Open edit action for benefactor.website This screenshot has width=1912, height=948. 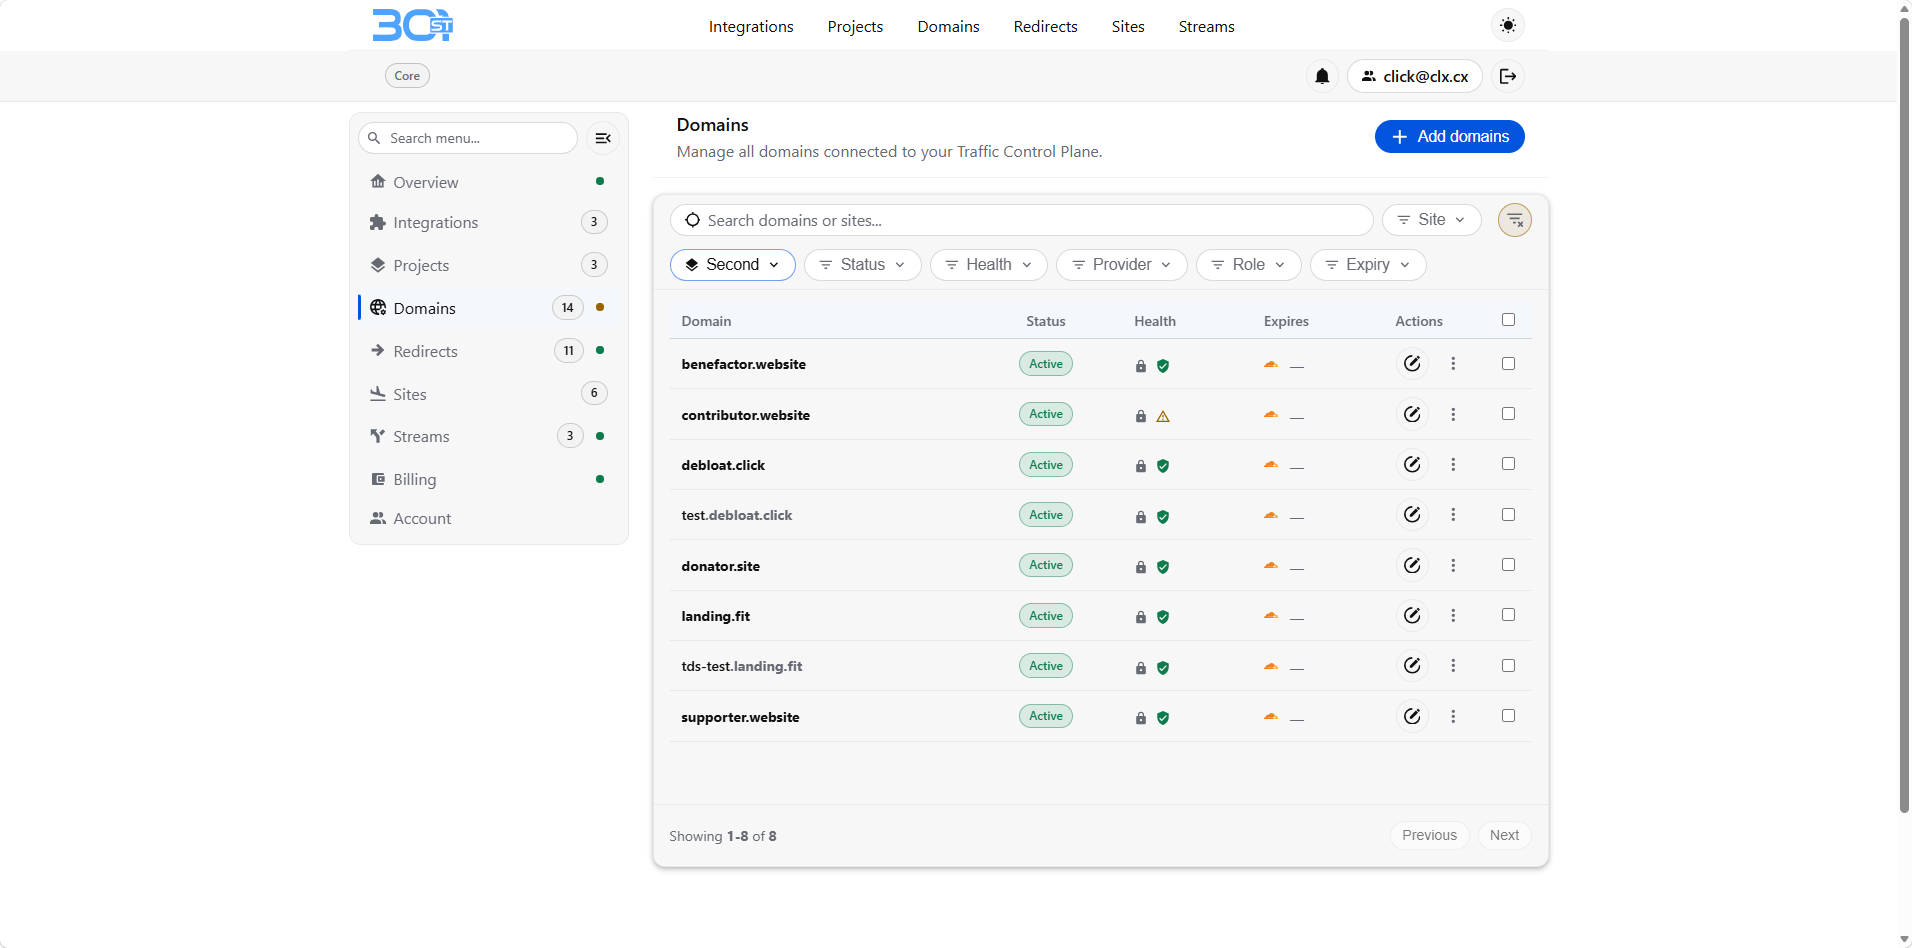1412,364
